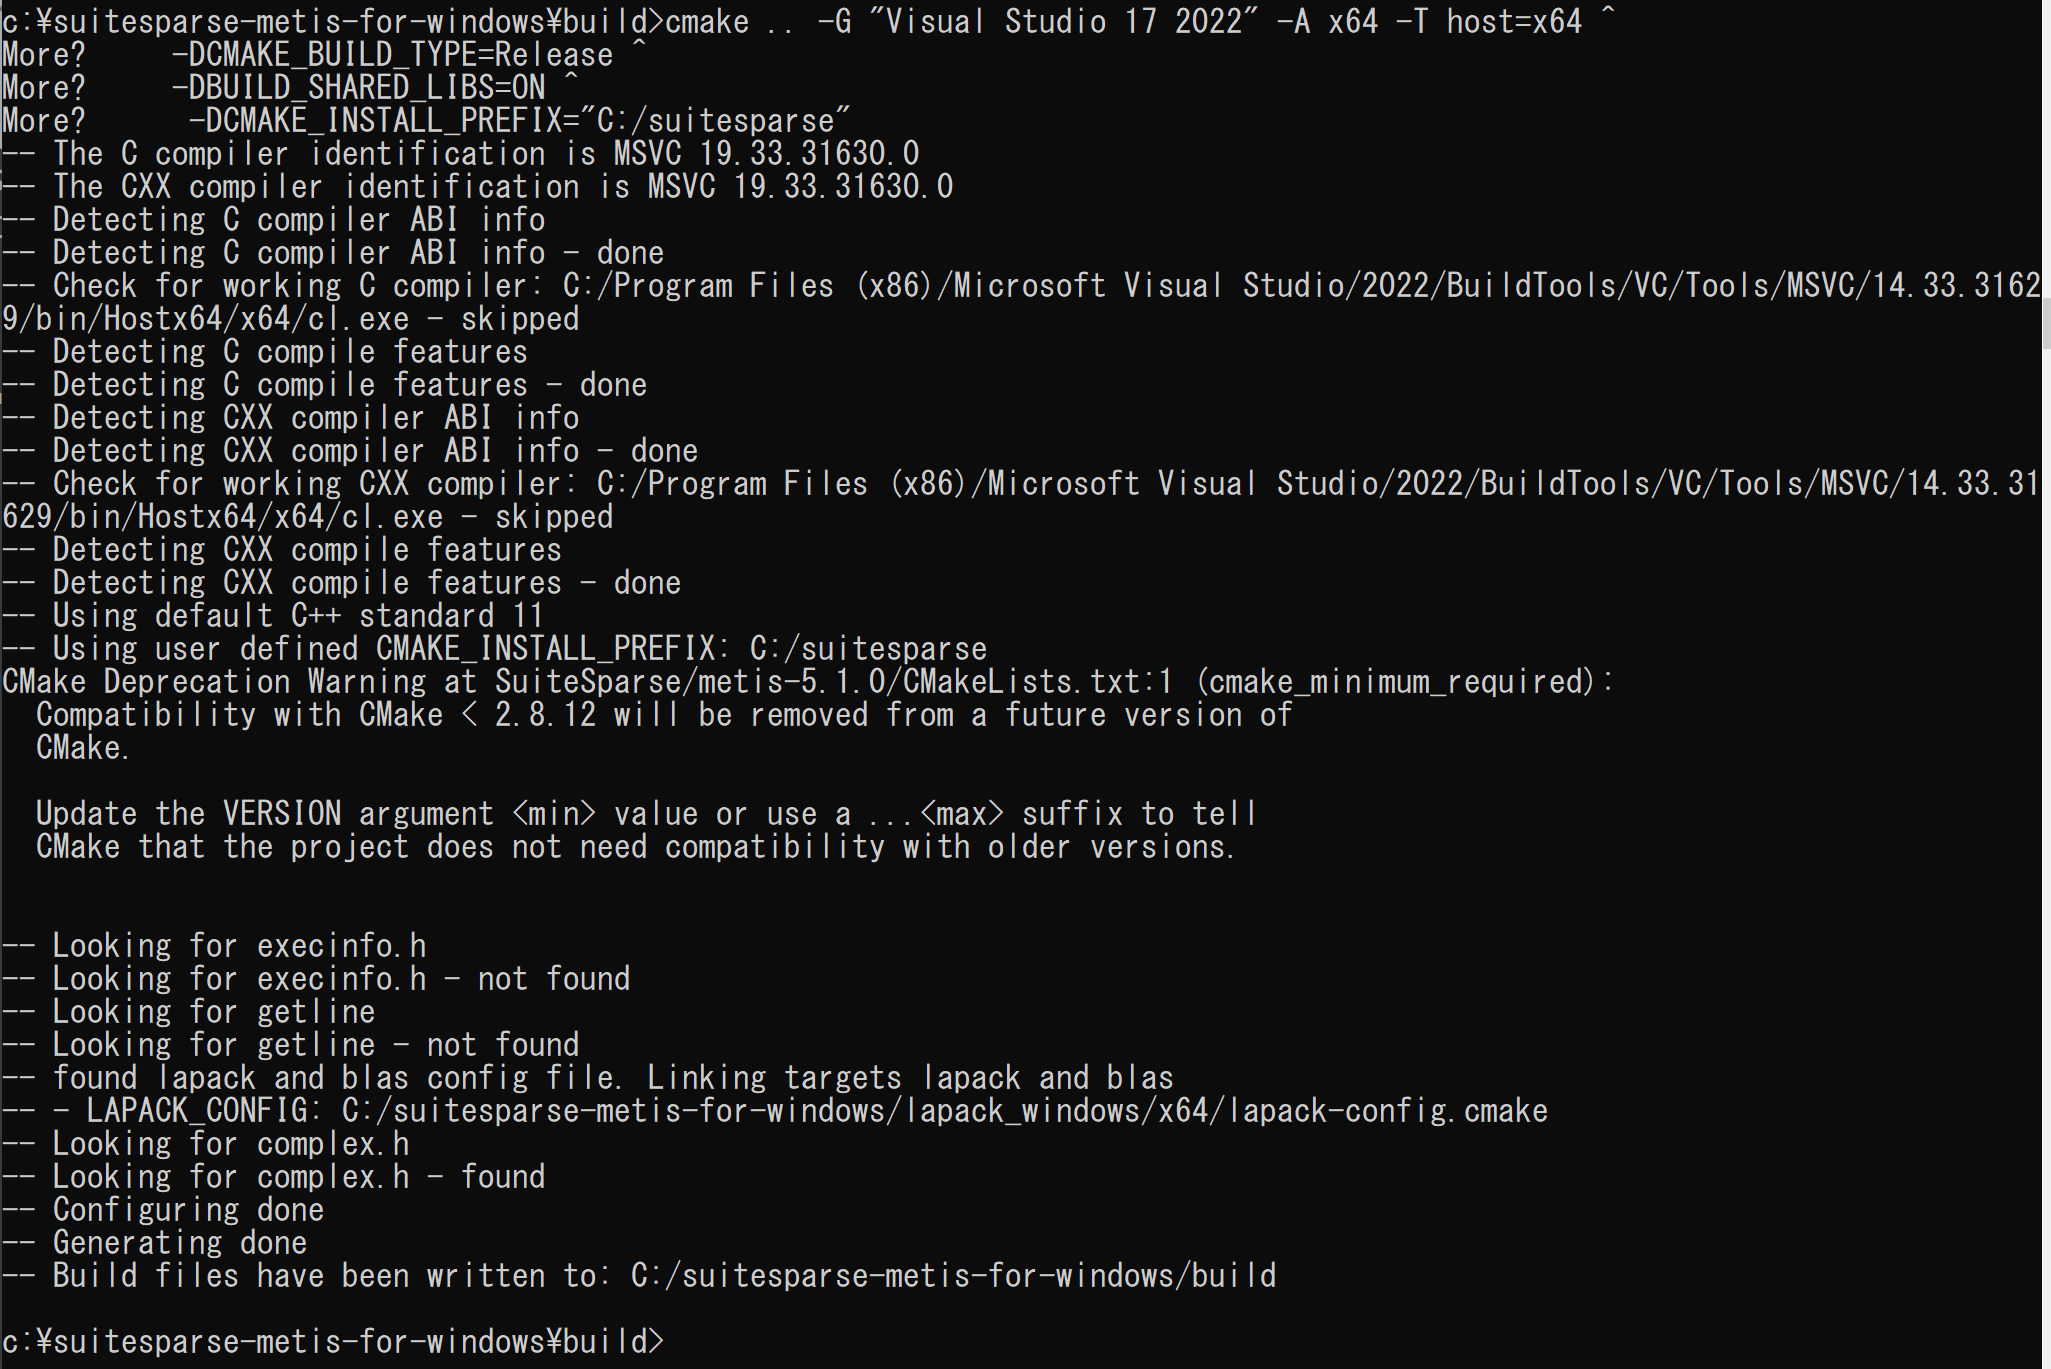Click the "Update the VERSION argument" line

click(646, 814)
